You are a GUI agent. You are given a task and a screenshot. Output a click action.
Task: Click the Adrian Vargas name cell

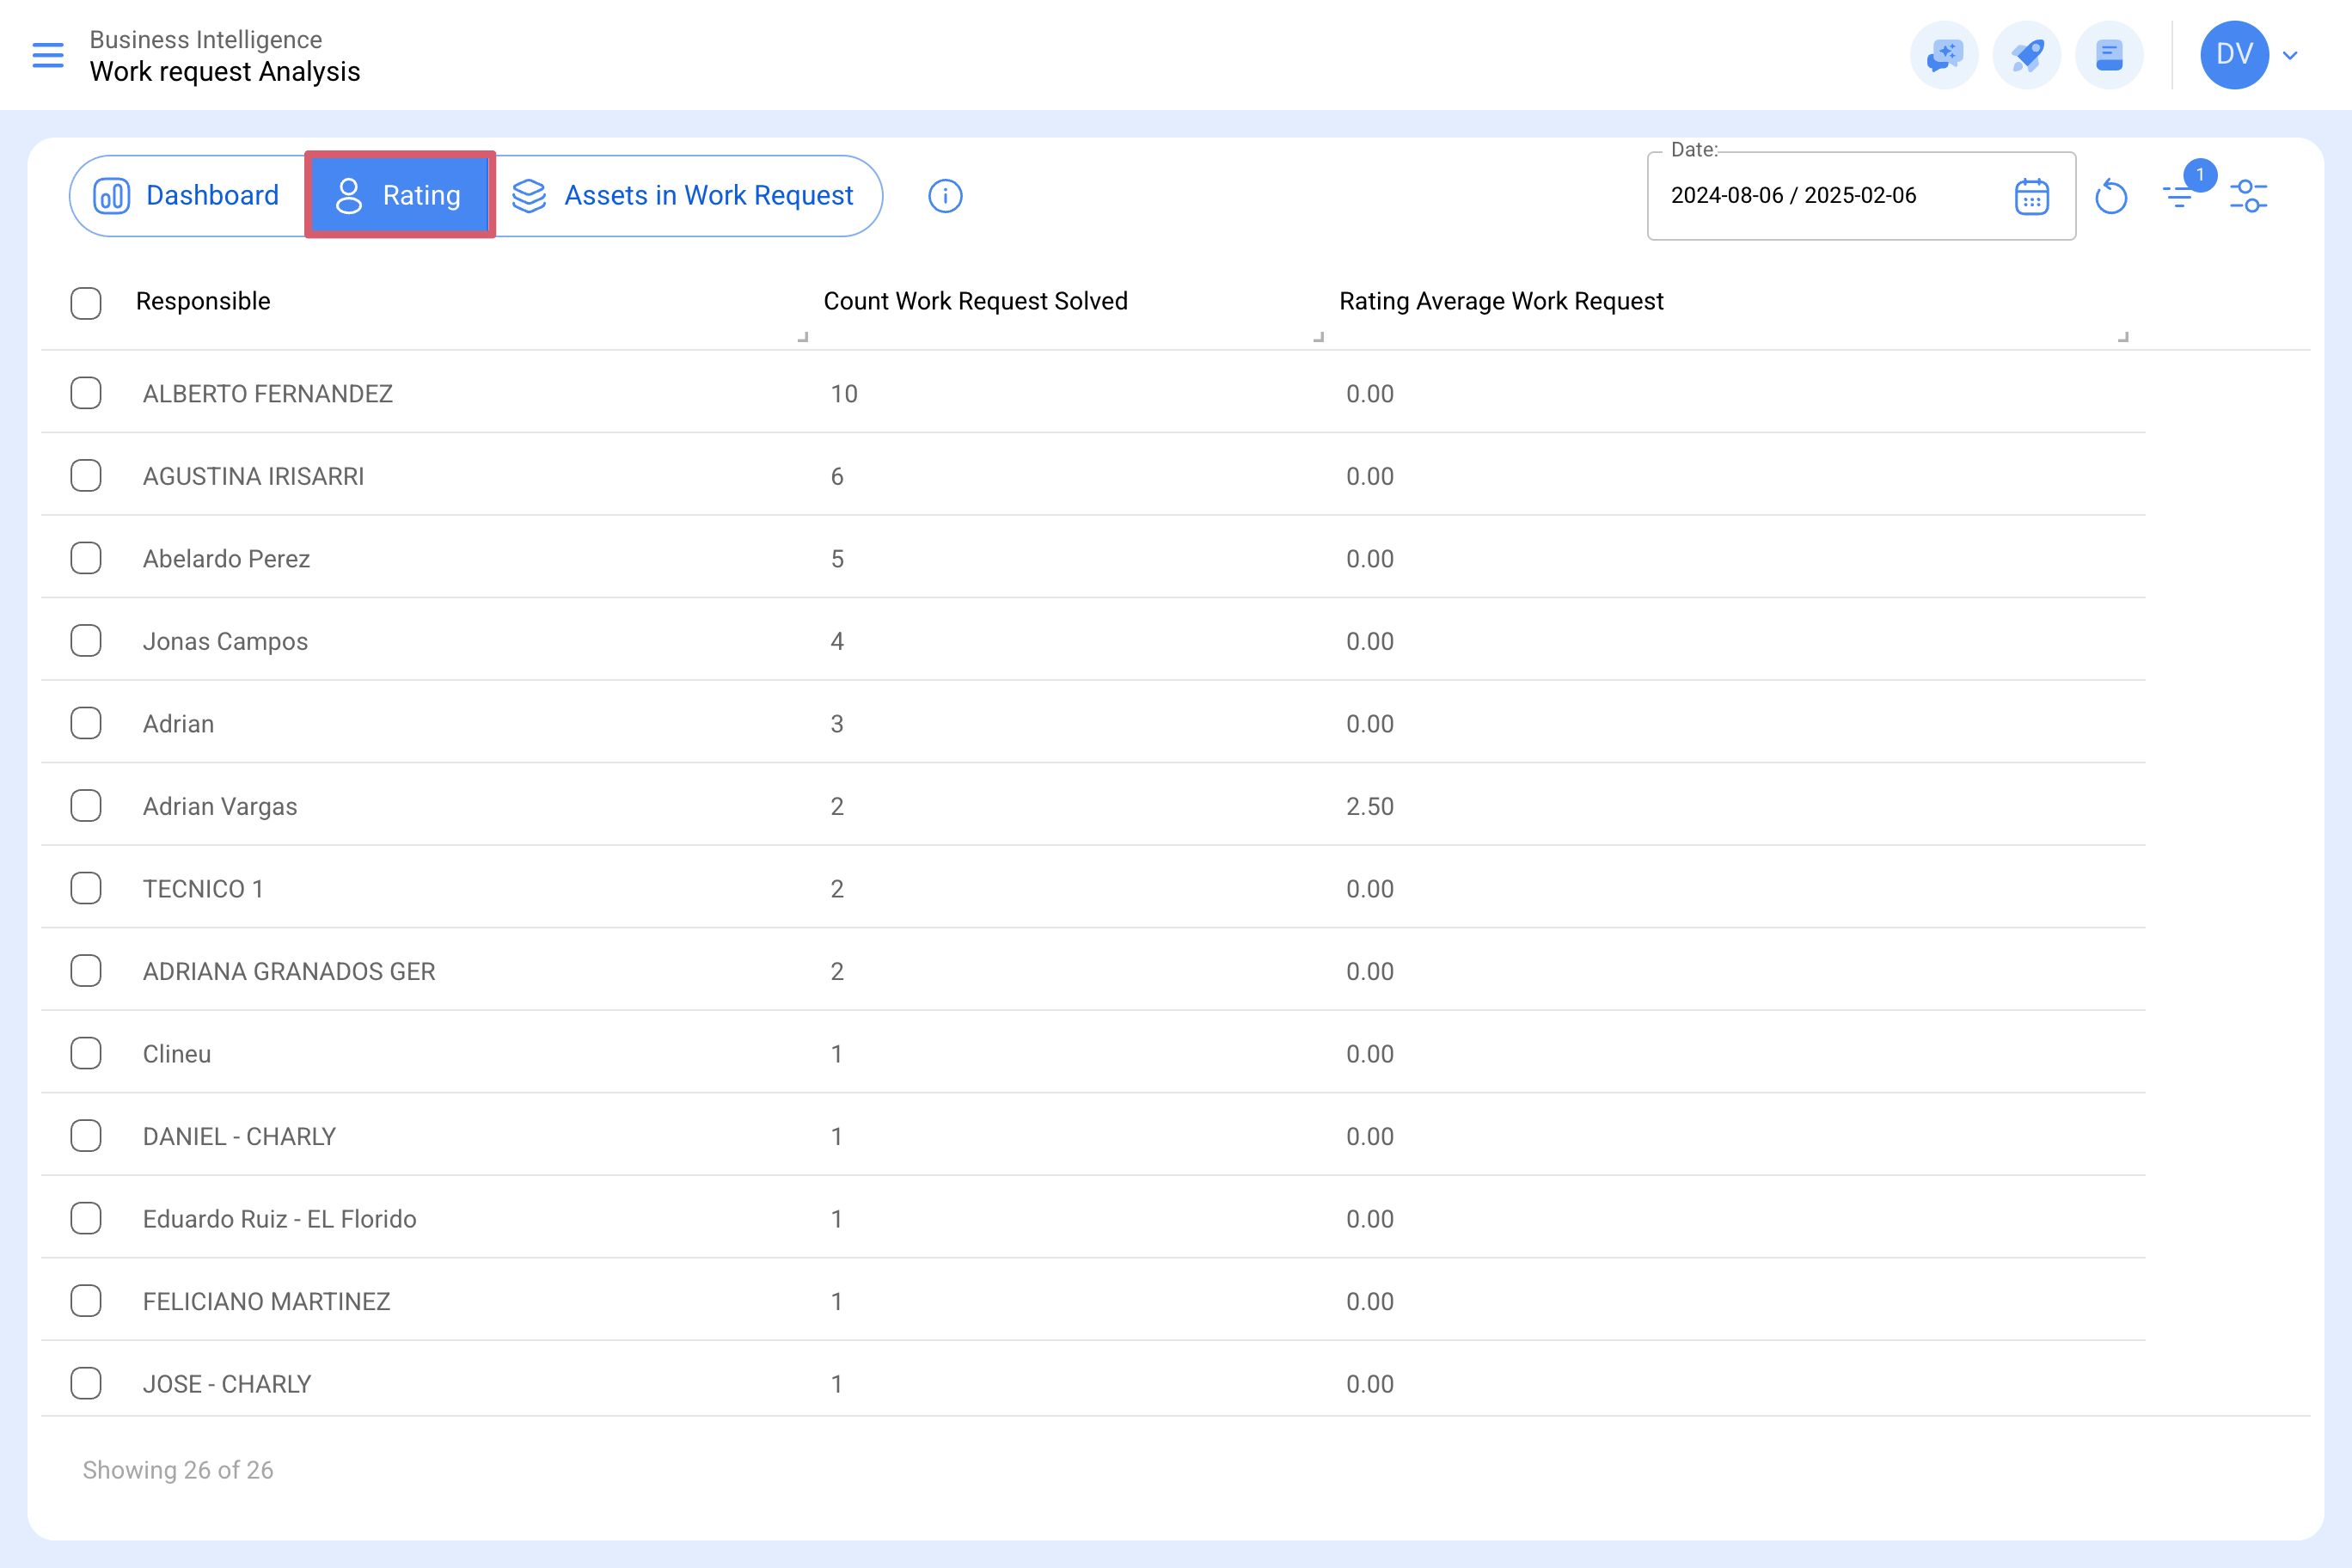[x=220, y=806]
